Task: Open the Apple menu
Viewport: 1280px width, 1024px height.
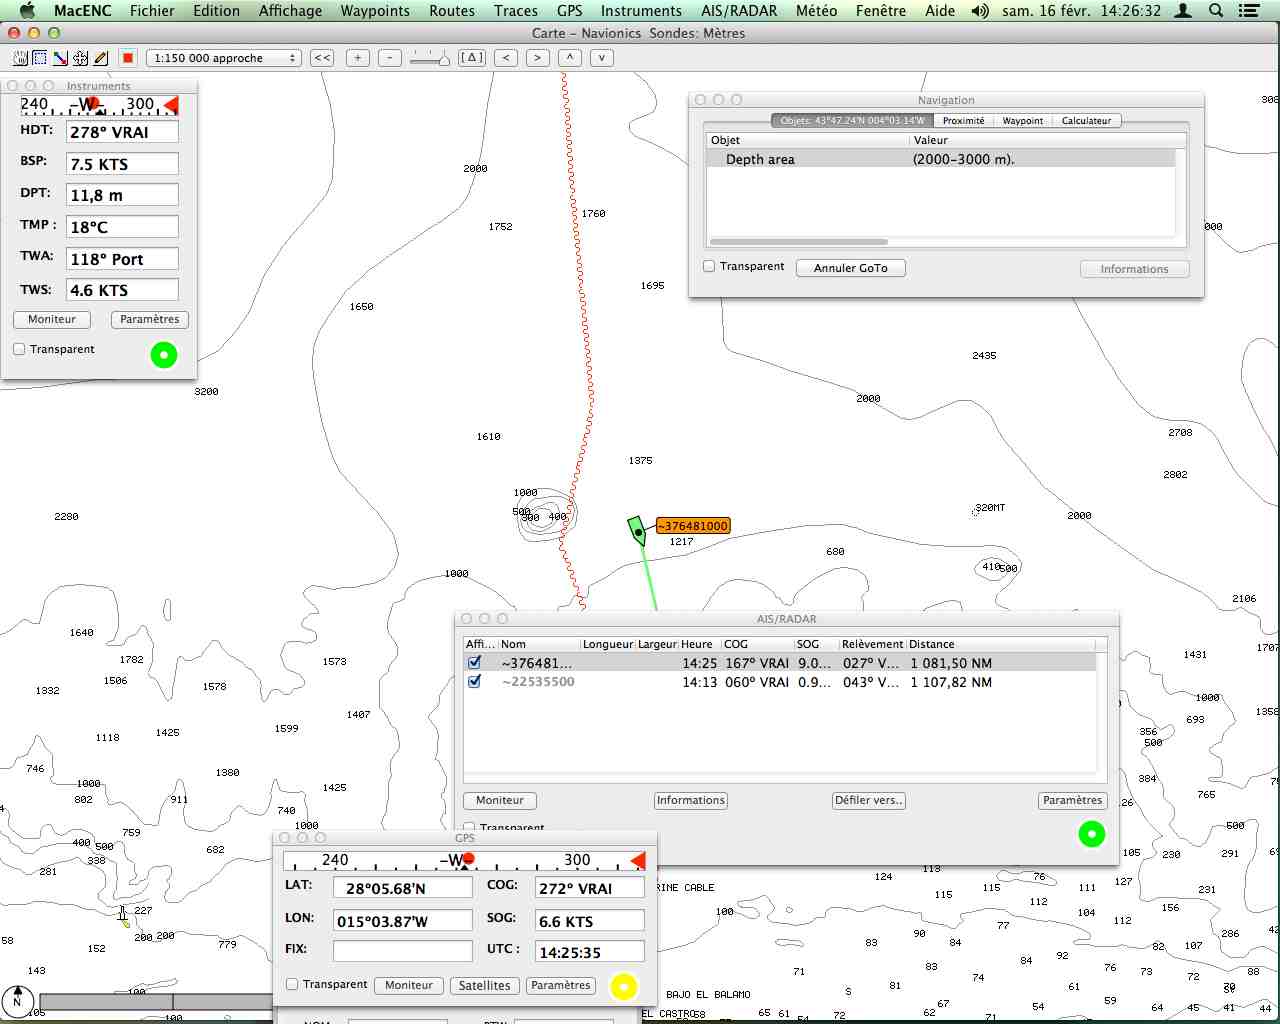Action: (x=27, y=11)
